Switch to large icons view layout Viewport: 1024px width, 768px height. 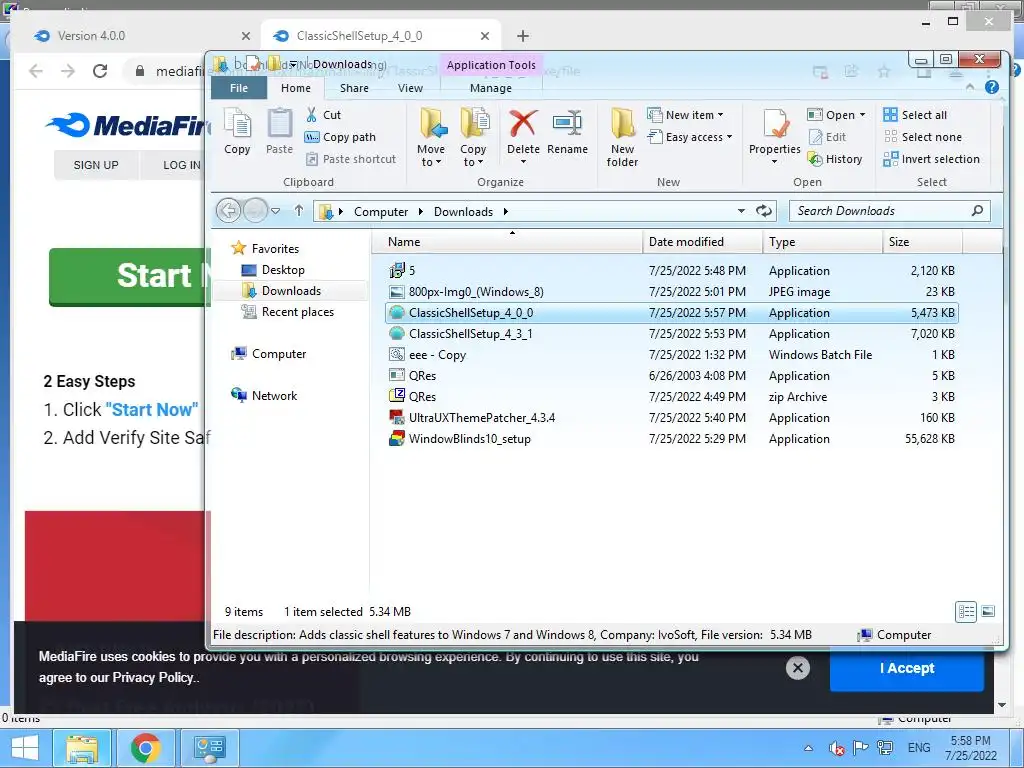pyautogui.click(x=988, y=611)
